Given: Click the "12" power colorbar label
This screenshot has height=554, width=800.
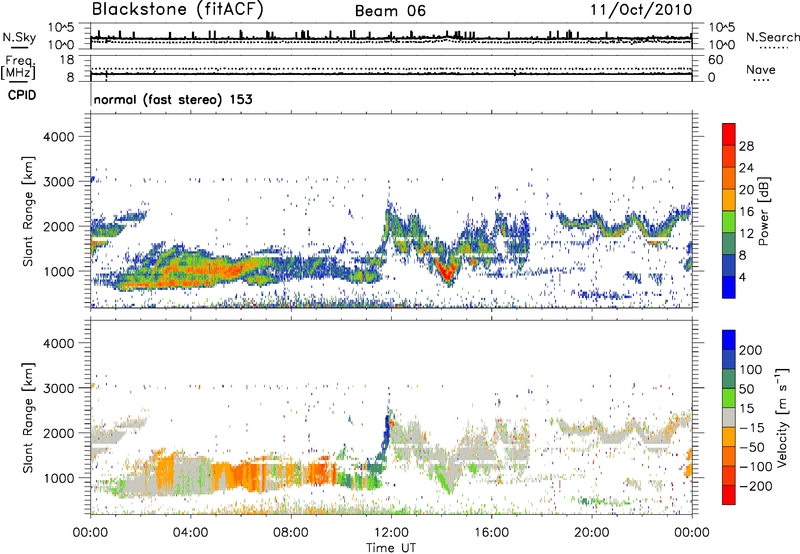Looking at the screenshot, I should click(x=746, y=234).
